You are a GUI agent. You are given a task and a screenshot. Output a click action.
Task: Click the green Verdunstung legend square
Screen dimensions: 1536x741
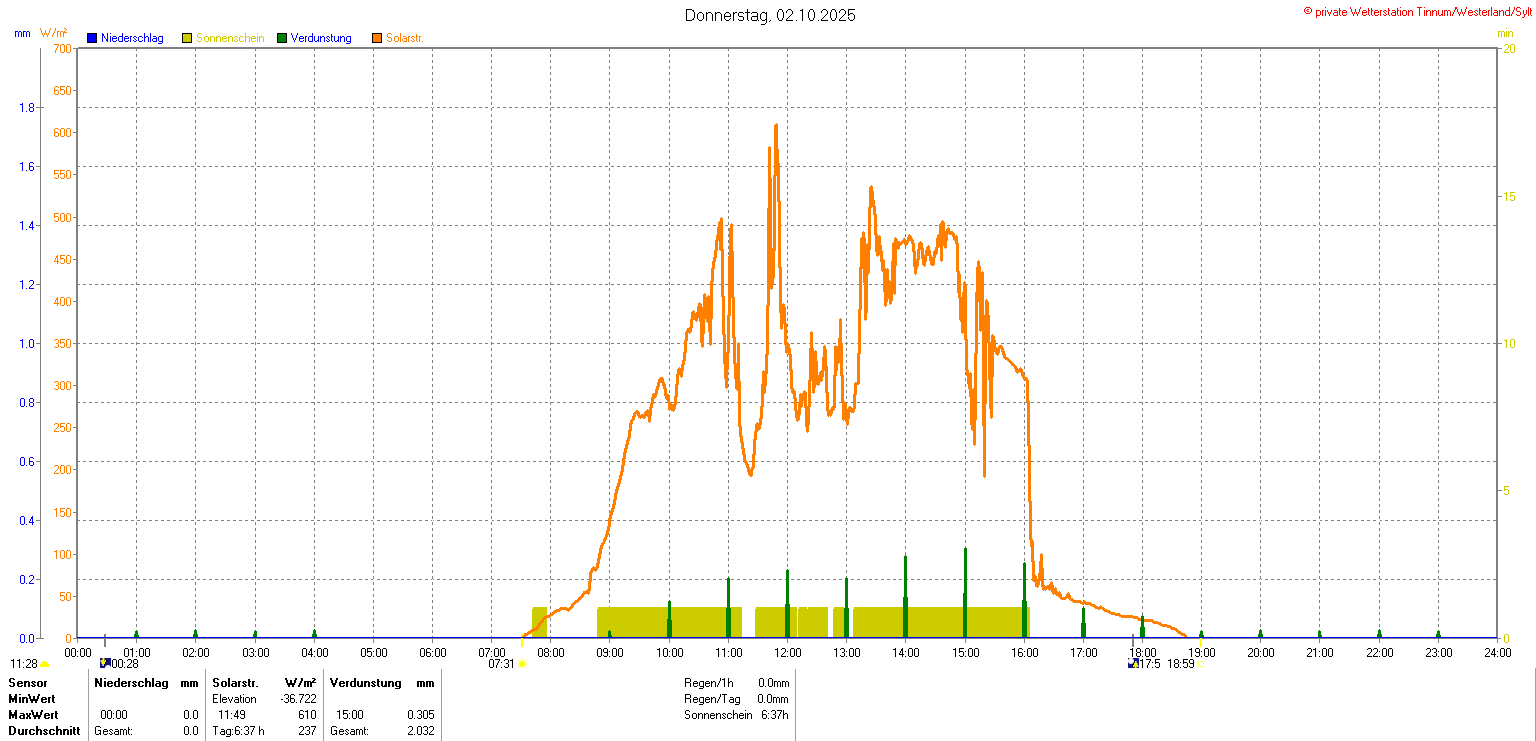point(282,38)
